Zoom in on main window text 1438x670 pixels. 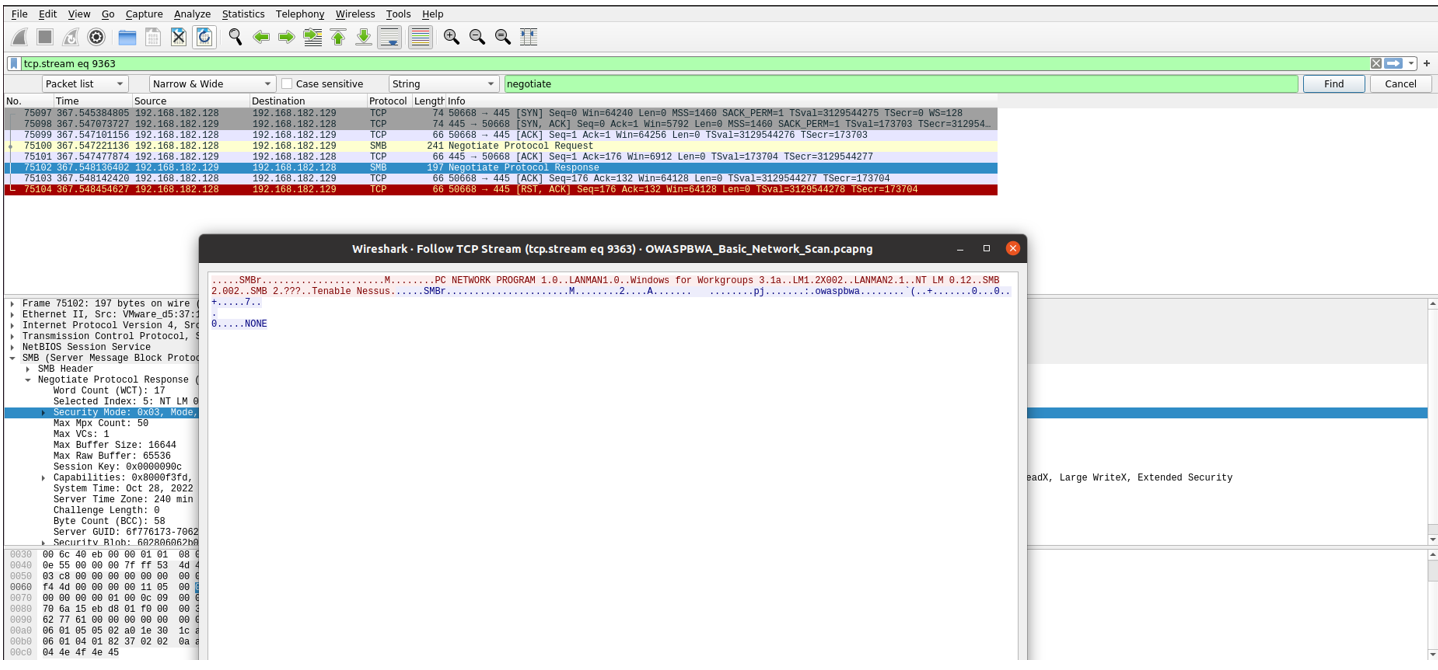coord(452,37)
